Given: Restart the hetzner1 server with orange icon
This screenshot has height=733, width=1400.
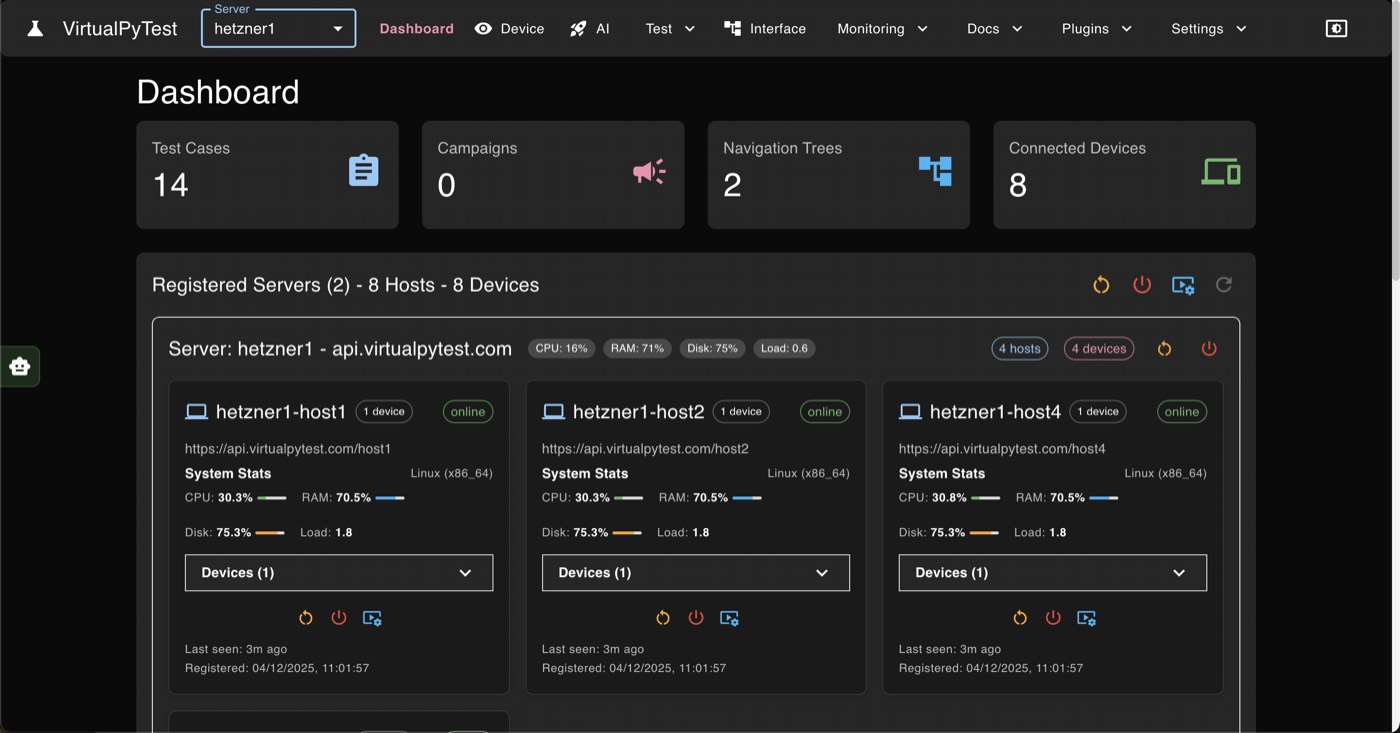Looking at the screenshot, I should [1165, 349].
